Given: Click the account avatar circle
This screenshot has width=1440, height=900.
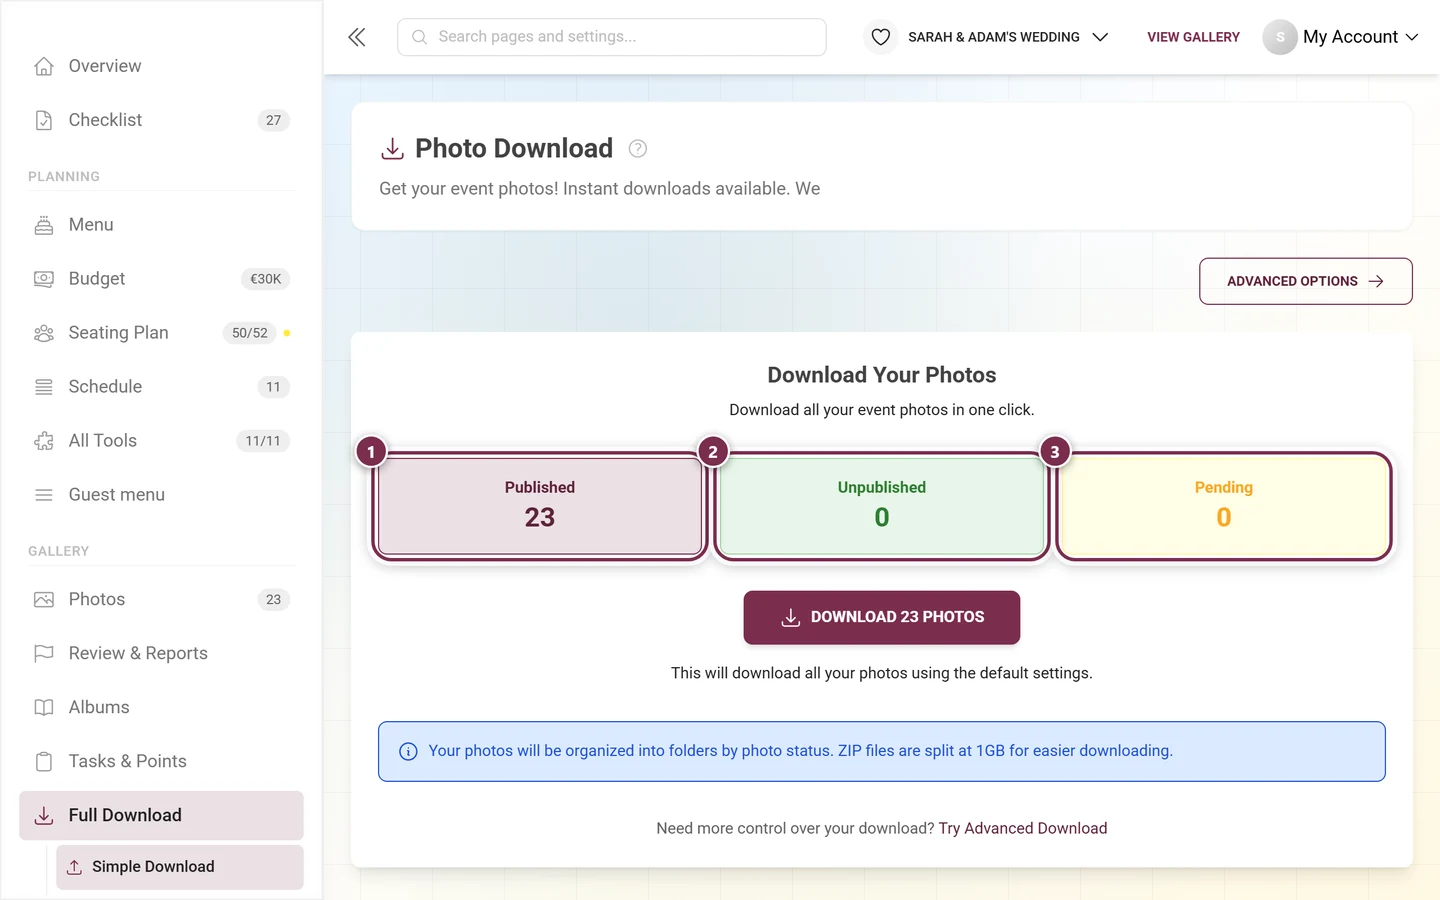Looking at the screenshot, I should 1280,37.
